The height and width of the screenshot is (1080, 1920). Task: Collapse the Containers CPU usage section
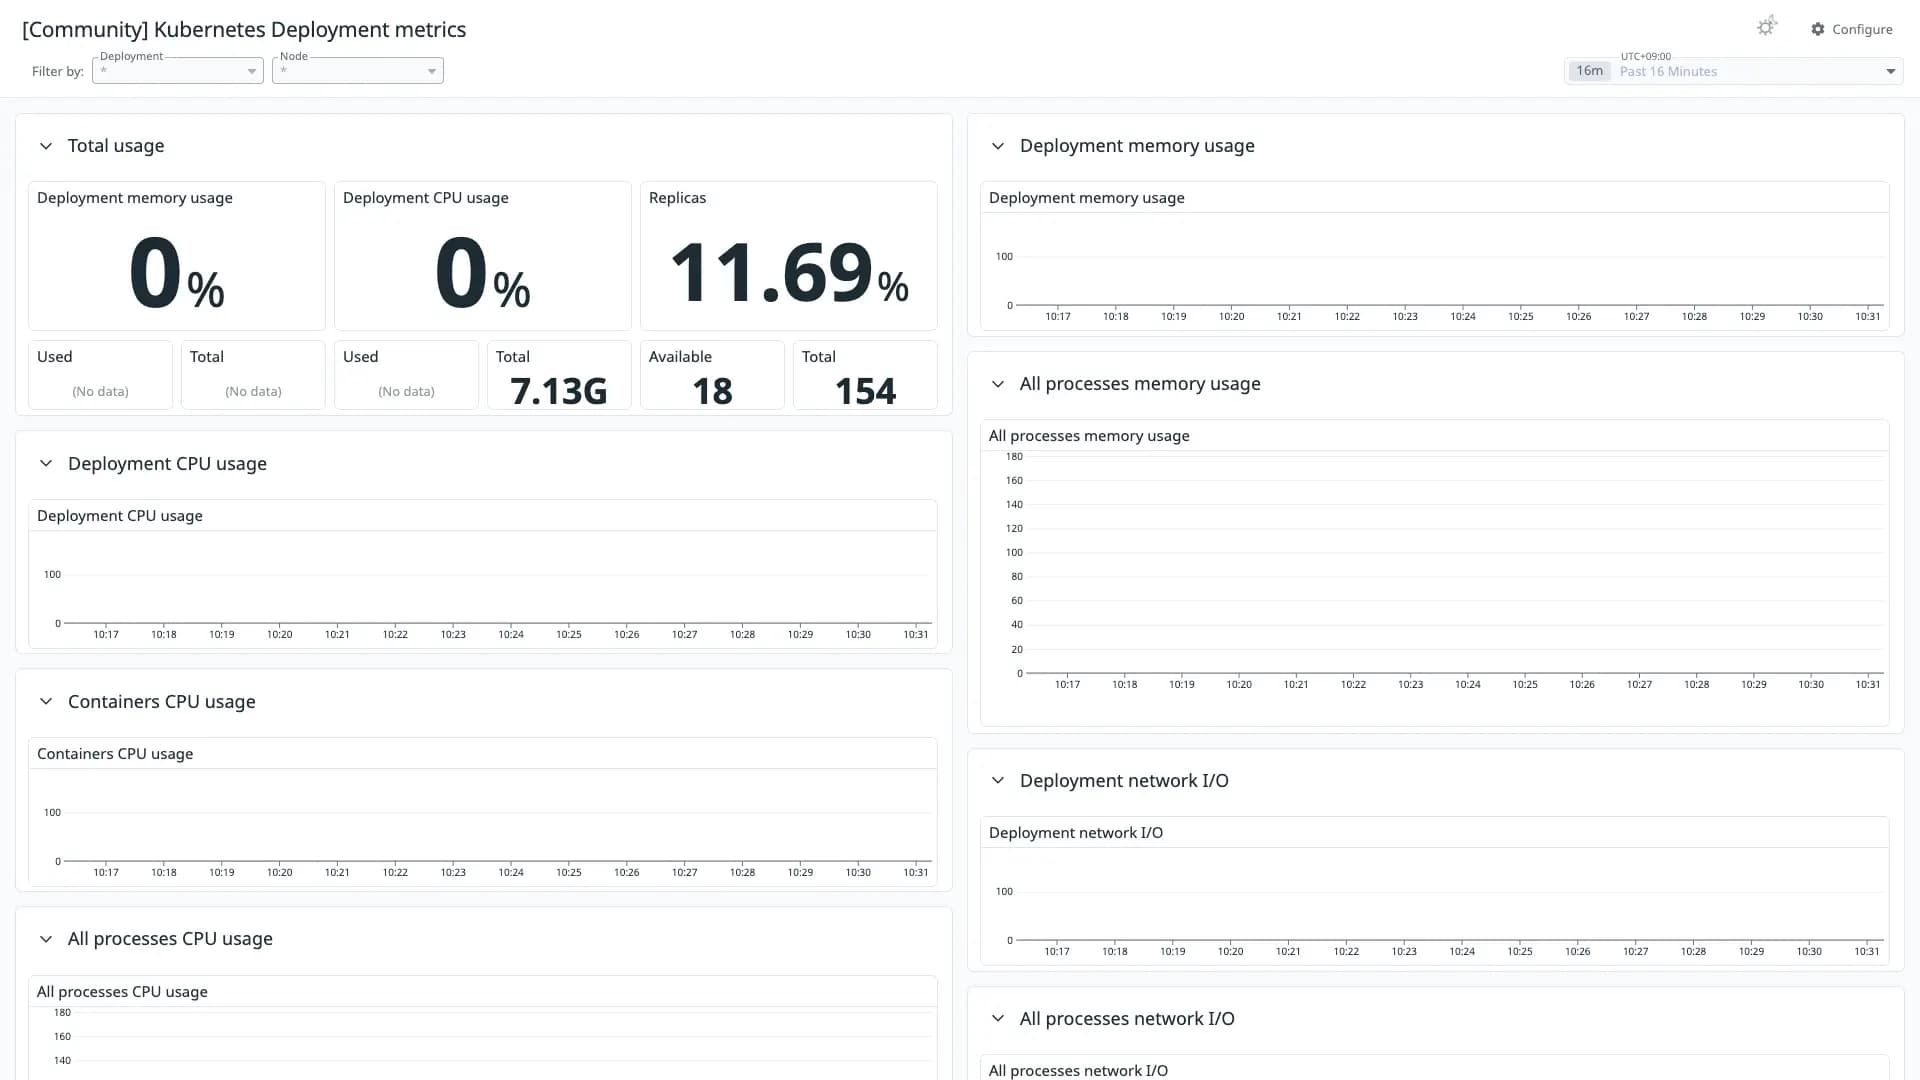(x=46, y=702)
